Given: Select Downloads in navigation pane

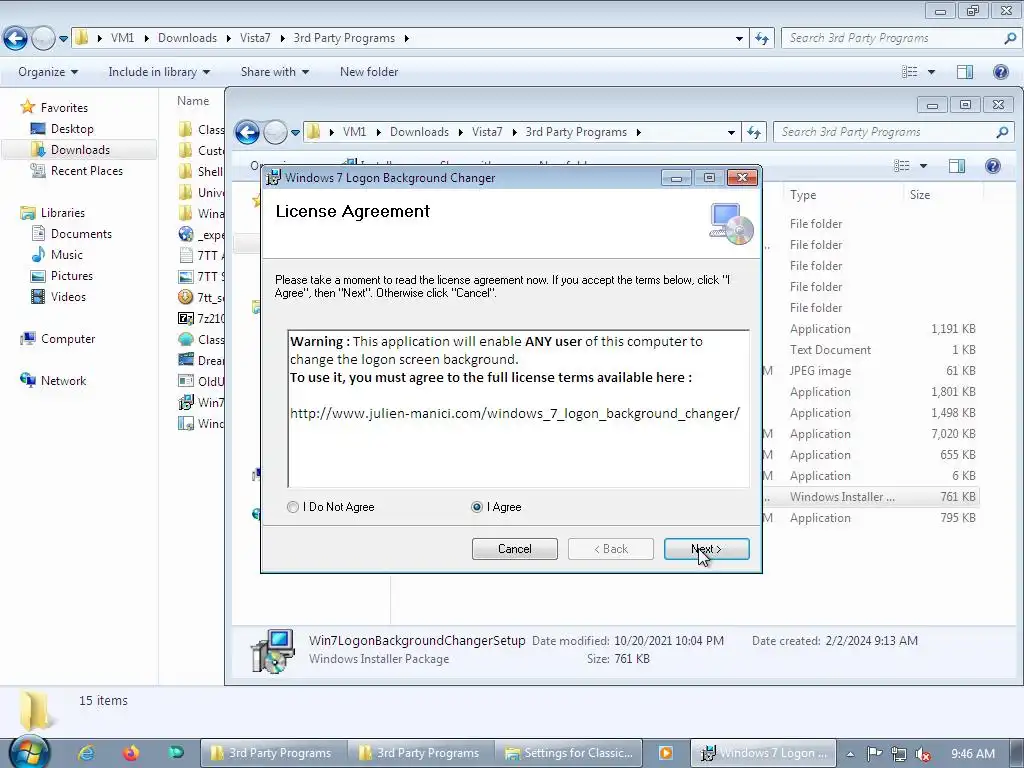Looking at the screenshot, I should 80,150.
